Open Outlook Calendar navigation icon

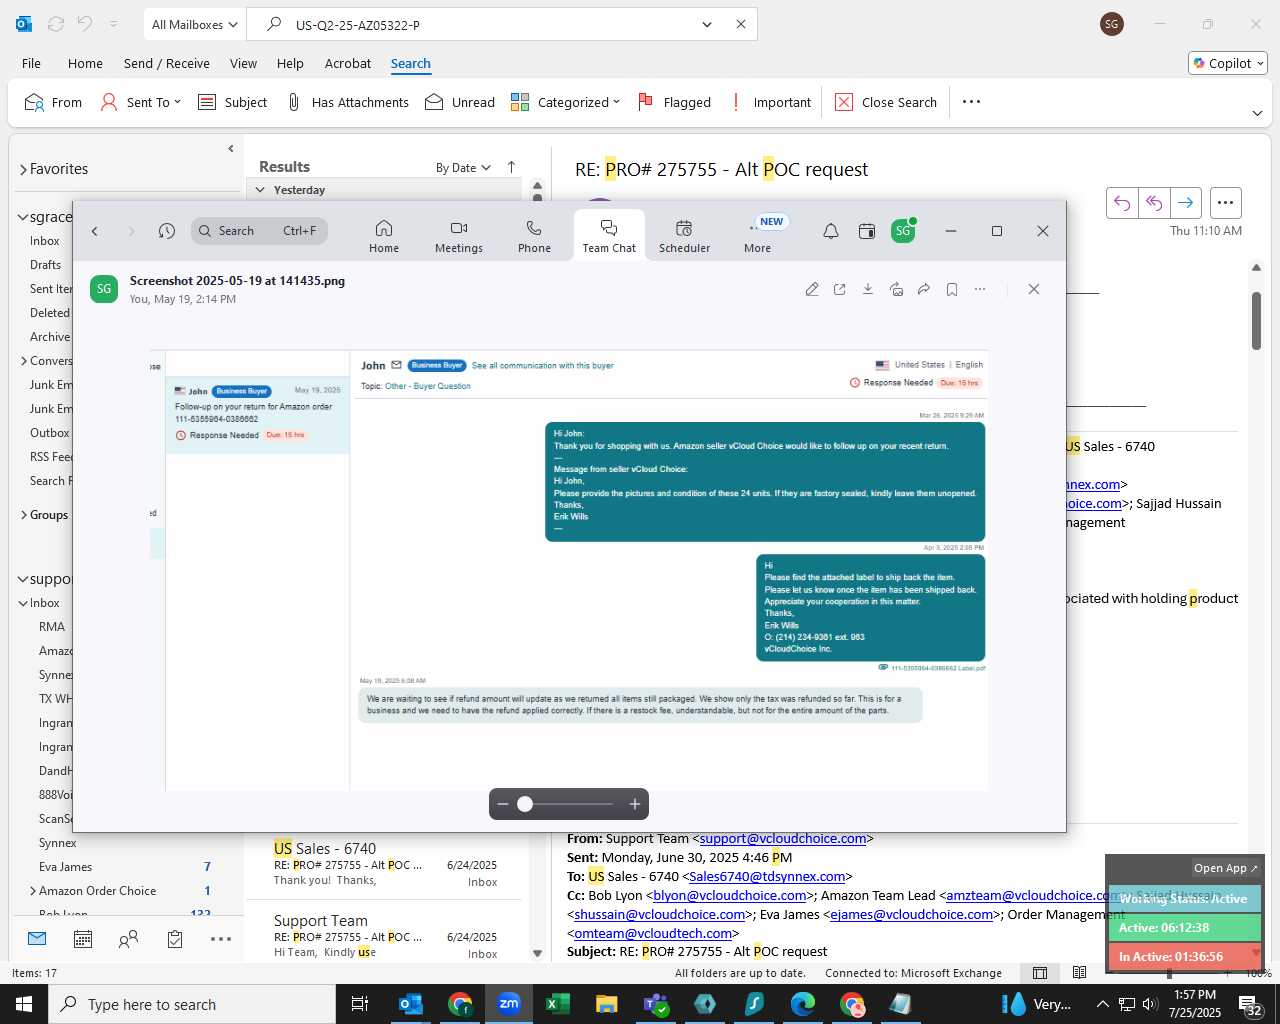[x=83, y=939]
